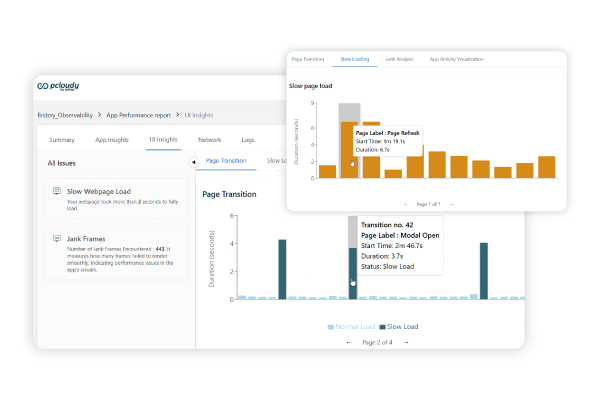Click the first dark Slow Load bar
The width and height of the screenshot is (600, 400).
pos(282,268)
